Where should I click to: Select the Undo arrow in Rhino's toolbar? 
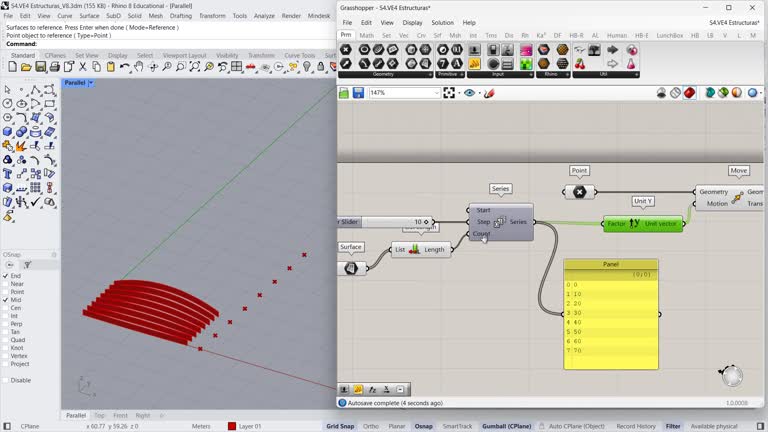(125, 67)
